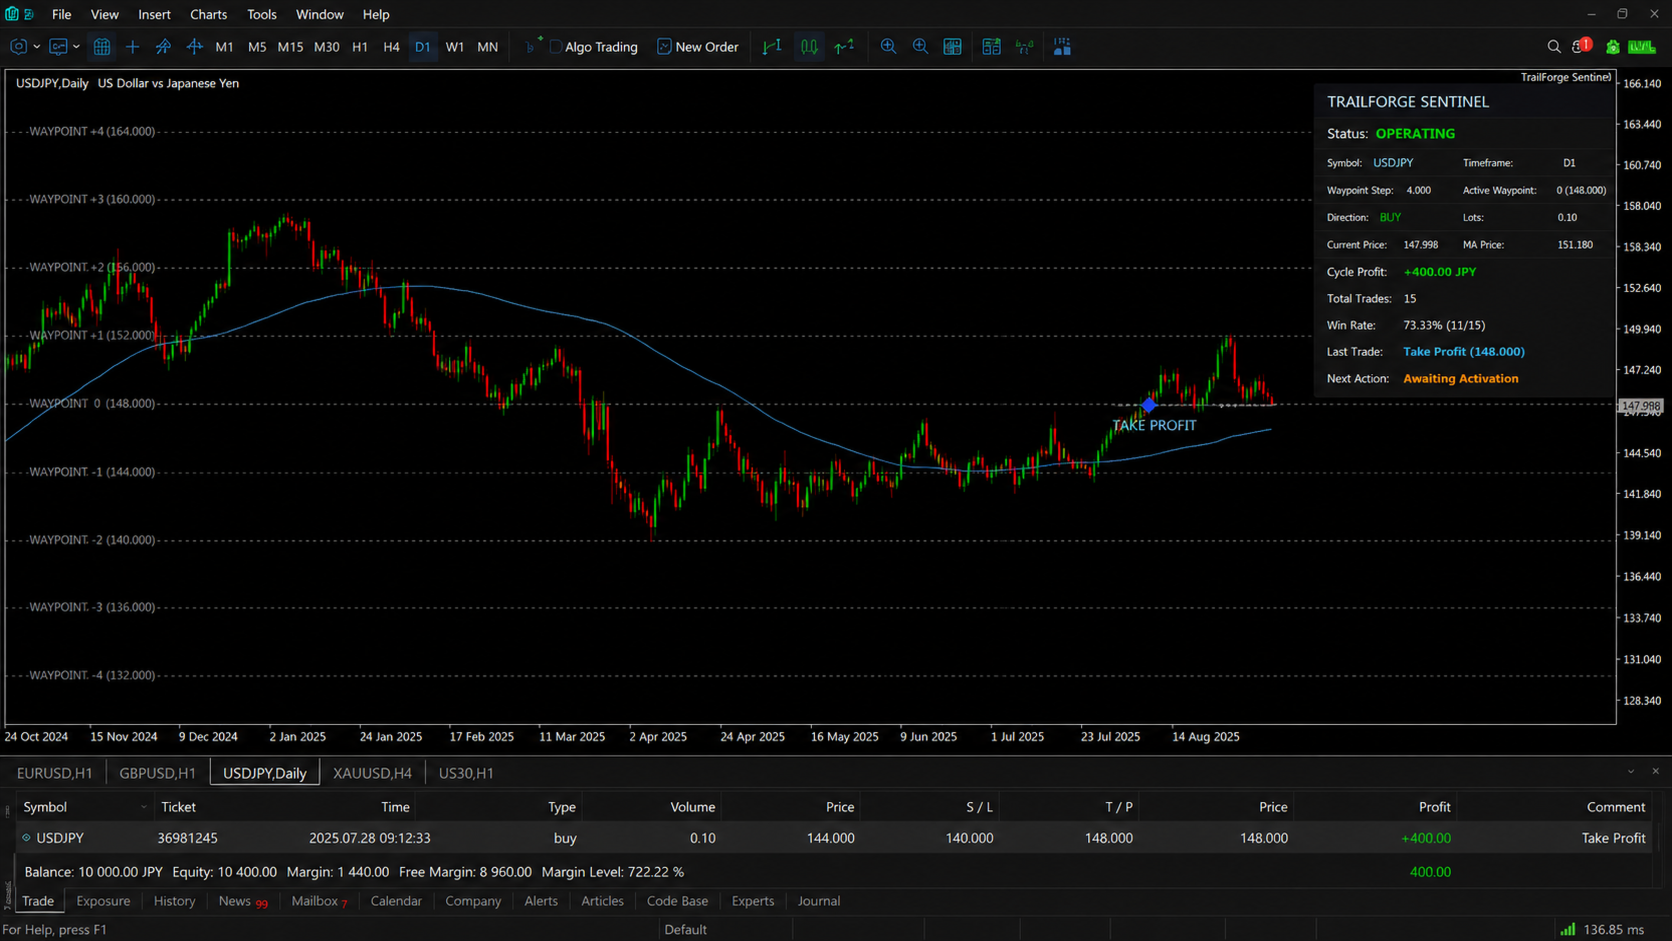Toggle the Market Watch grid icon
The height and width of the screenshot is (941, 1672).
[x=102, y=47]
